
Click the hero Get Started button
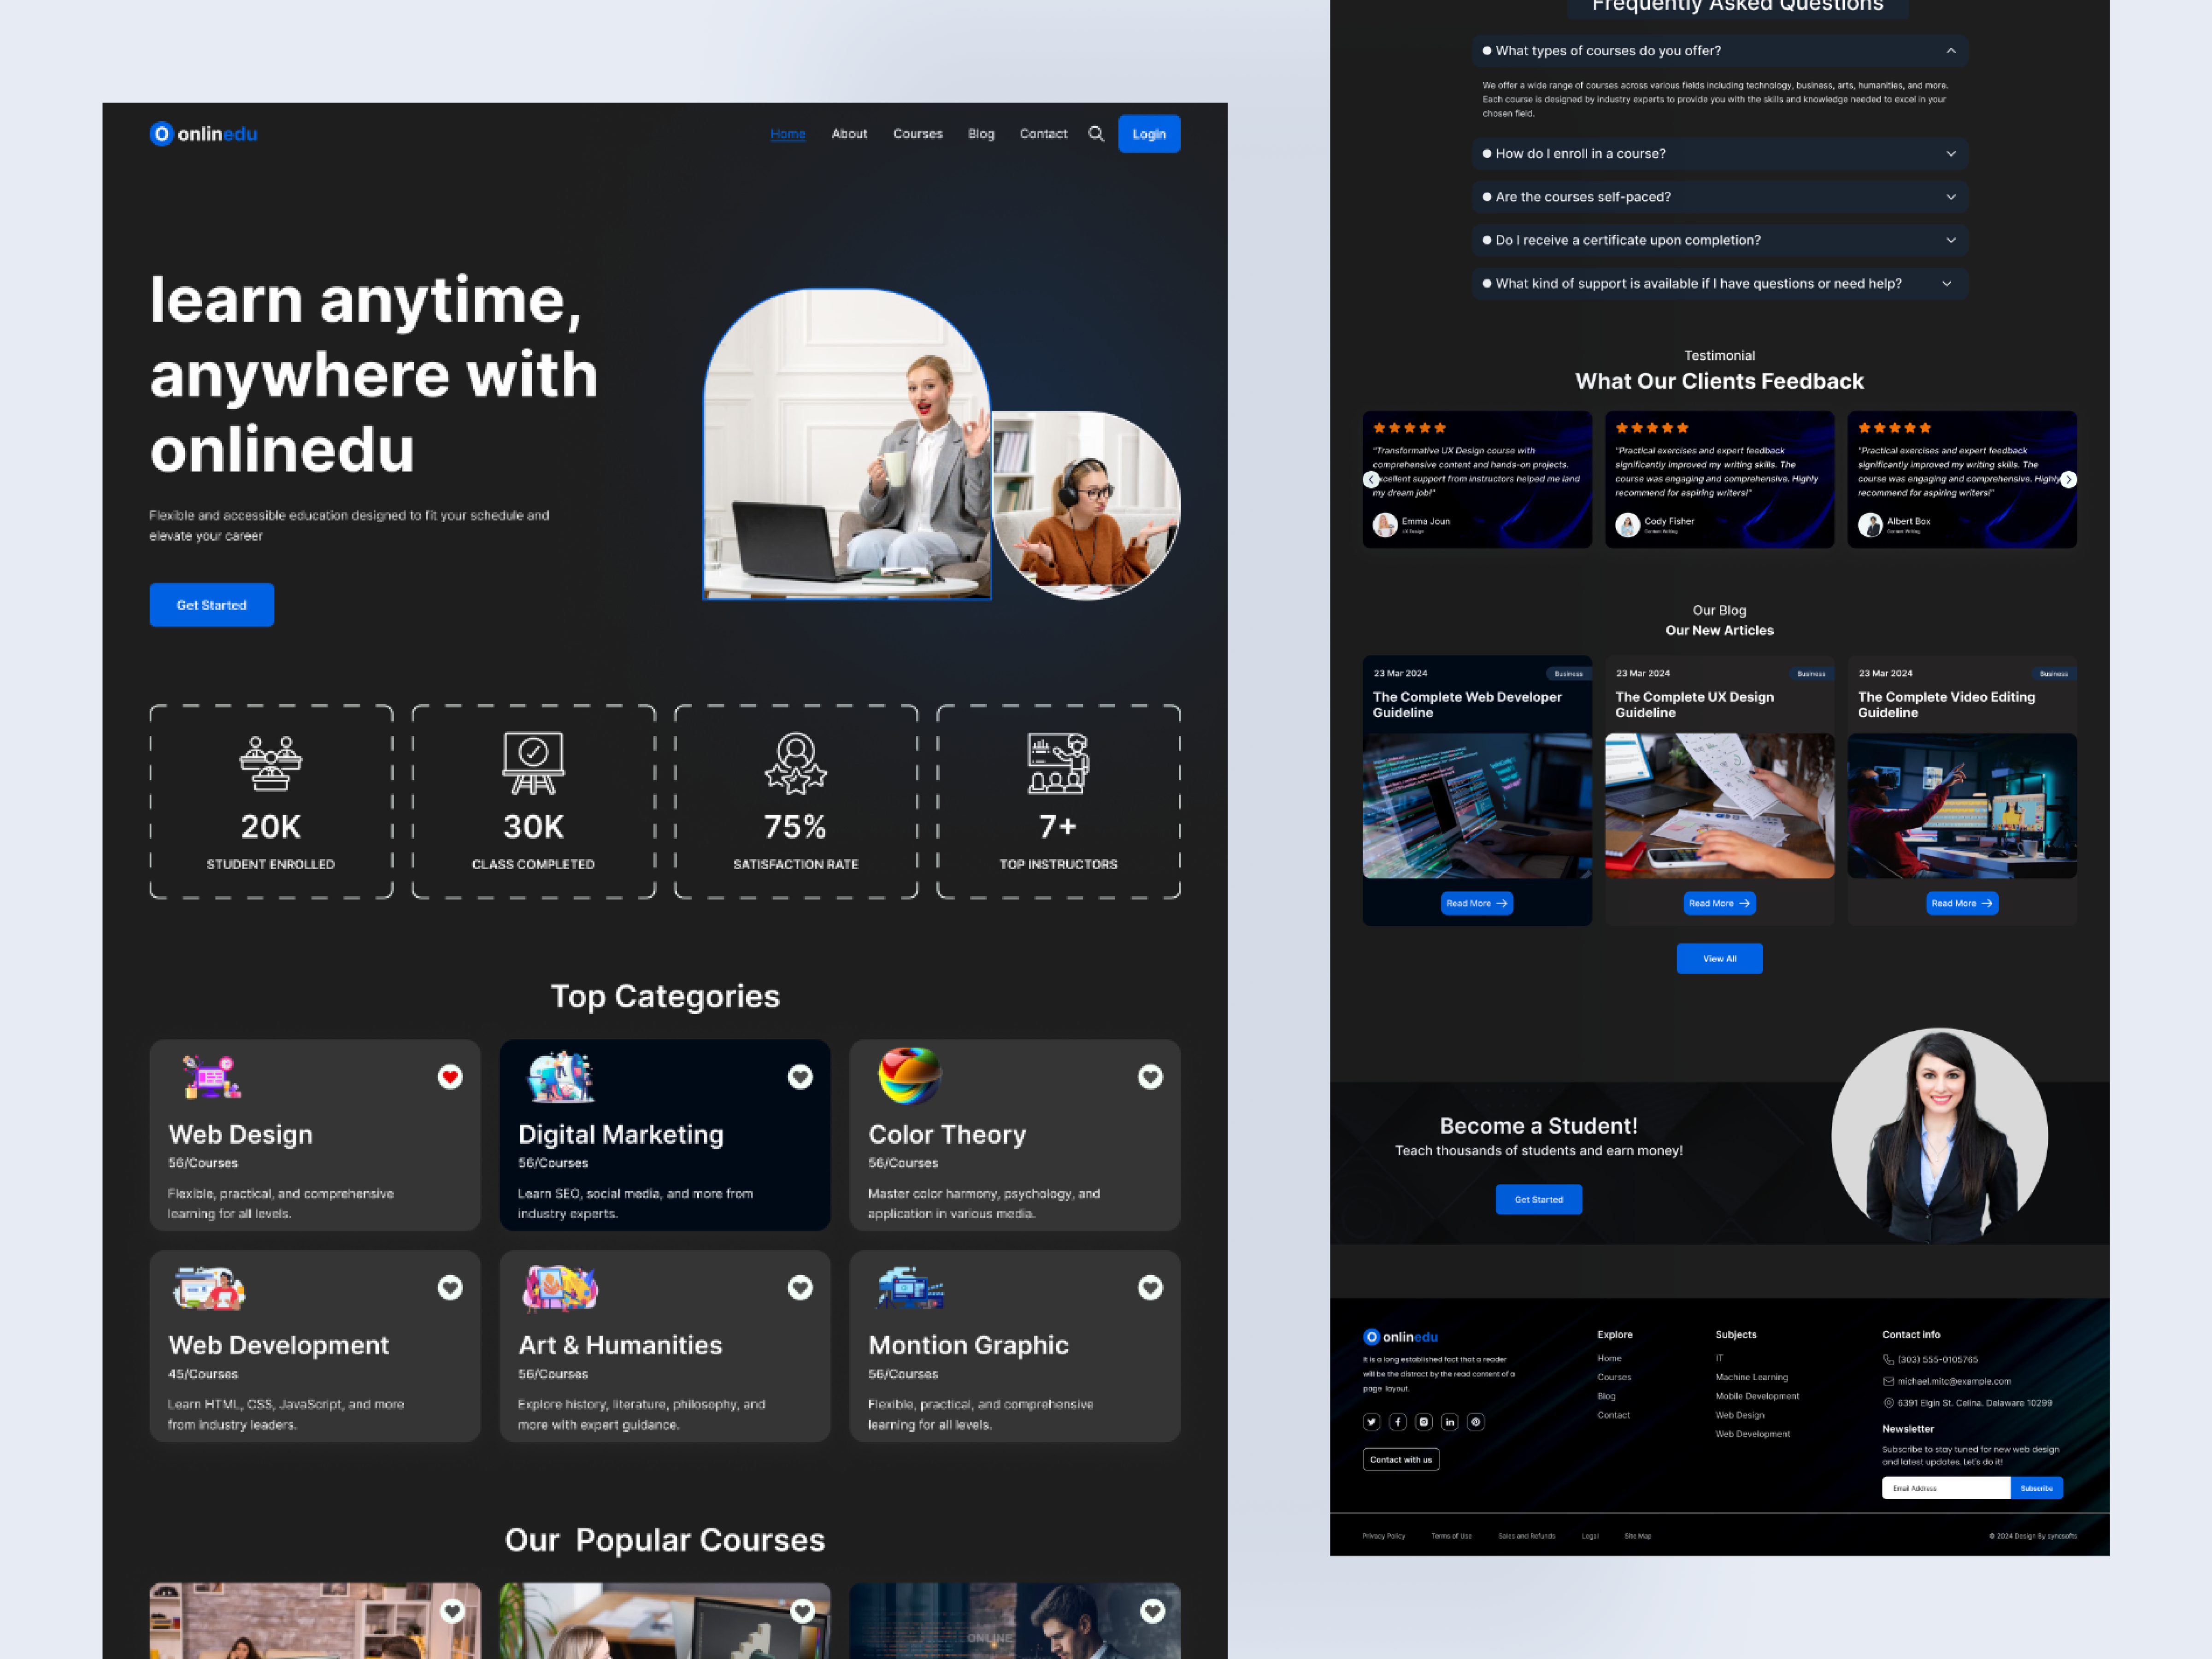tap(212, 605)
